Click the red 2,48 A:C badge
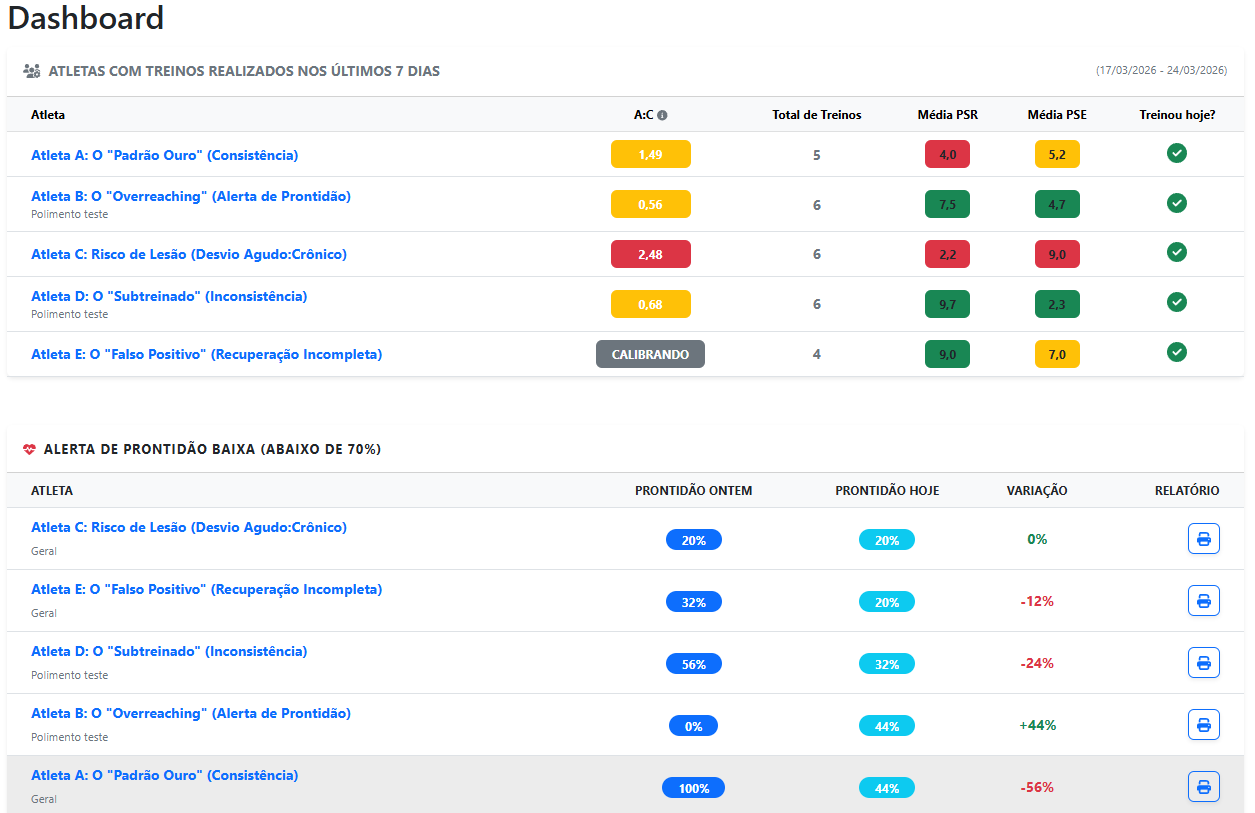This screenshot has width=1255, height=813. [x=650, y=254]
